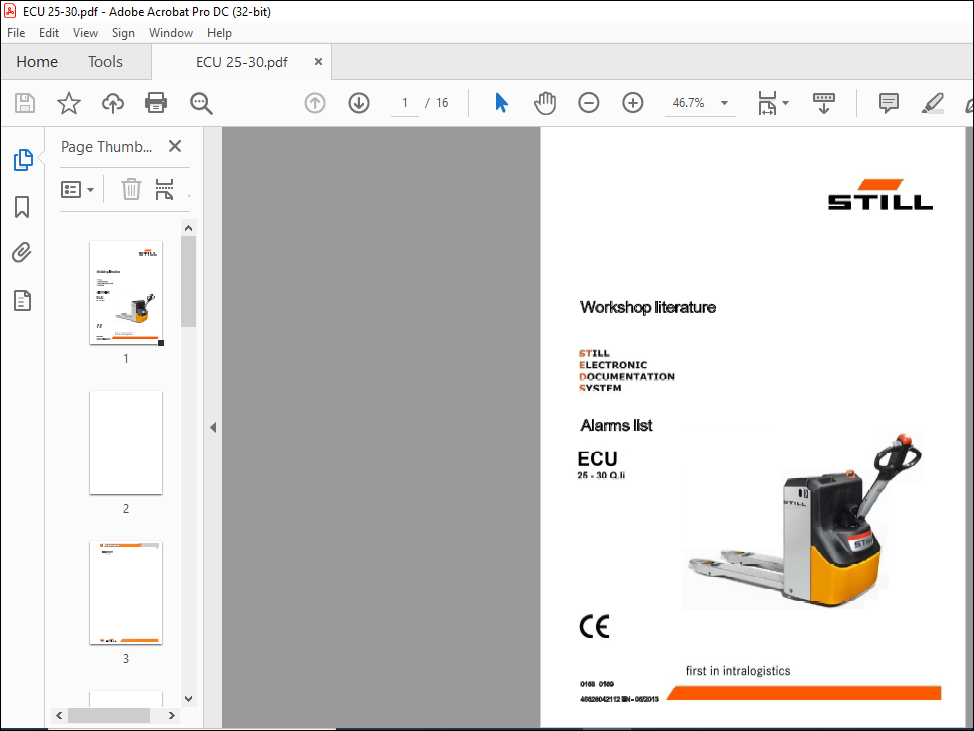This screenshot has height=731, width=974.
Task: Click the 'ECU' model title text
Action: point(597,459)
